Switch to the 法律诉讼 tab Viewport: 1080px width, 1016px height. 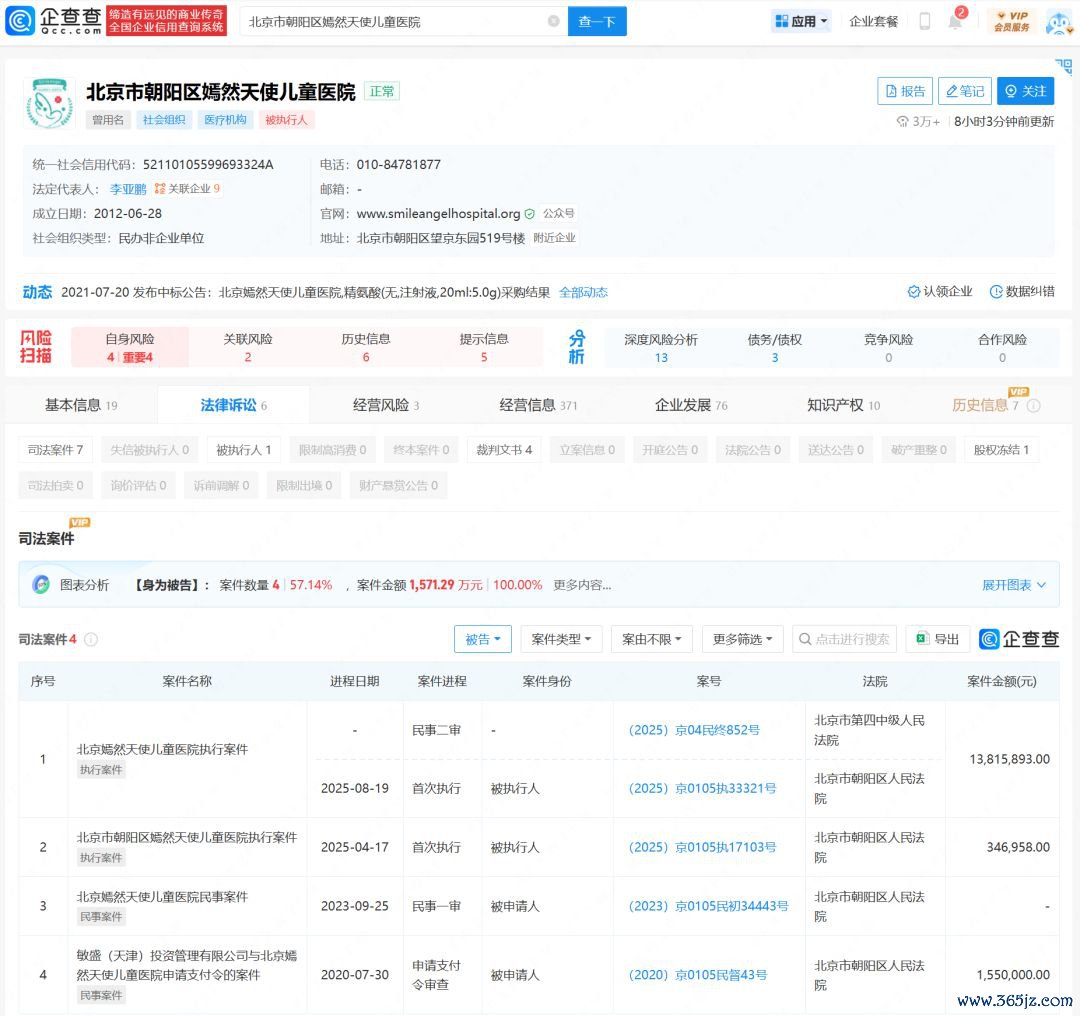[x=233, y=405]
